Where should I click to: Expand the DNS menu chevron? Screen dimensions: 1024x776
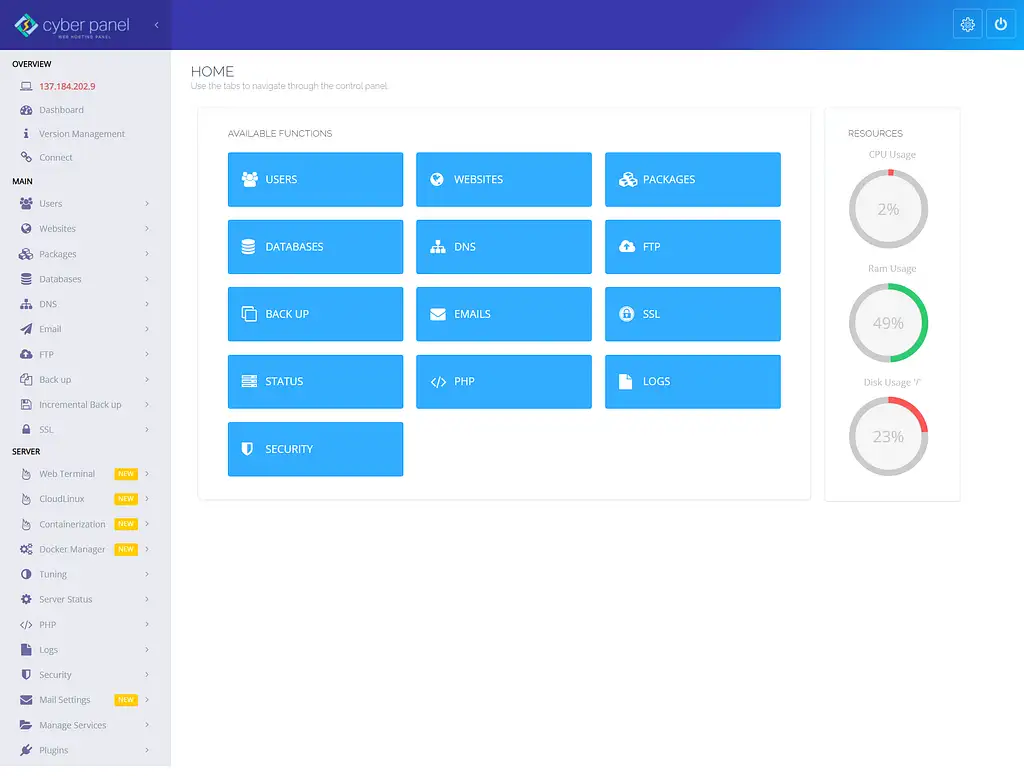coord(147,304)
